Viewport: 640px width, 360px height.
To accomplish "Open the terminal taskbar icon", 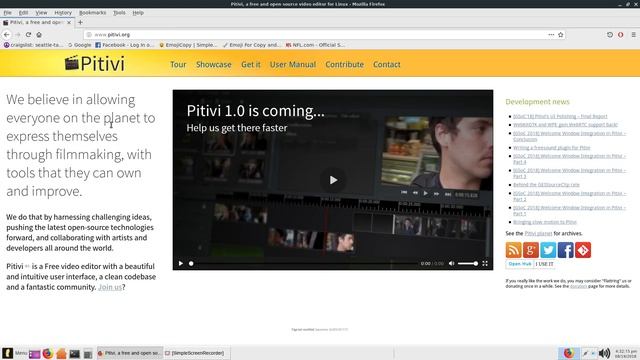I will (x=75, y=353).
